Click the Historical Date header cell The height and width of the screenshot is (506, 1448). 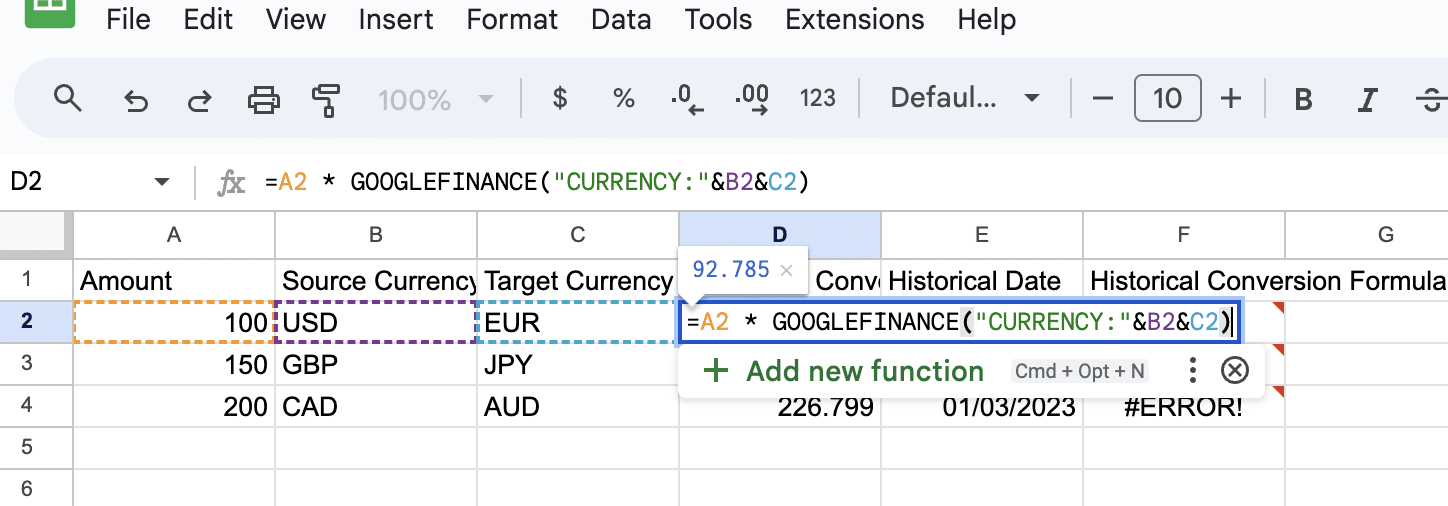tap(982, 281)
